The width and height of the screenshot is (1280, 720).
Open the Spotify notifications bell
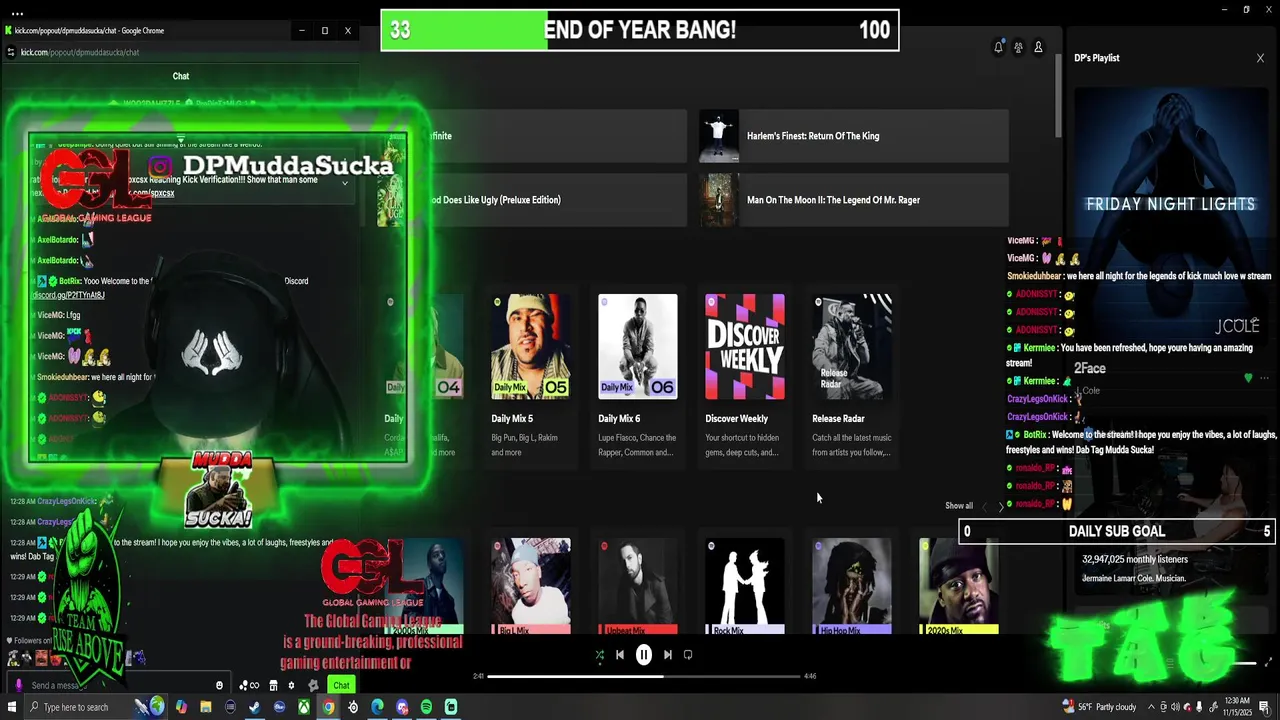point(998,47)
